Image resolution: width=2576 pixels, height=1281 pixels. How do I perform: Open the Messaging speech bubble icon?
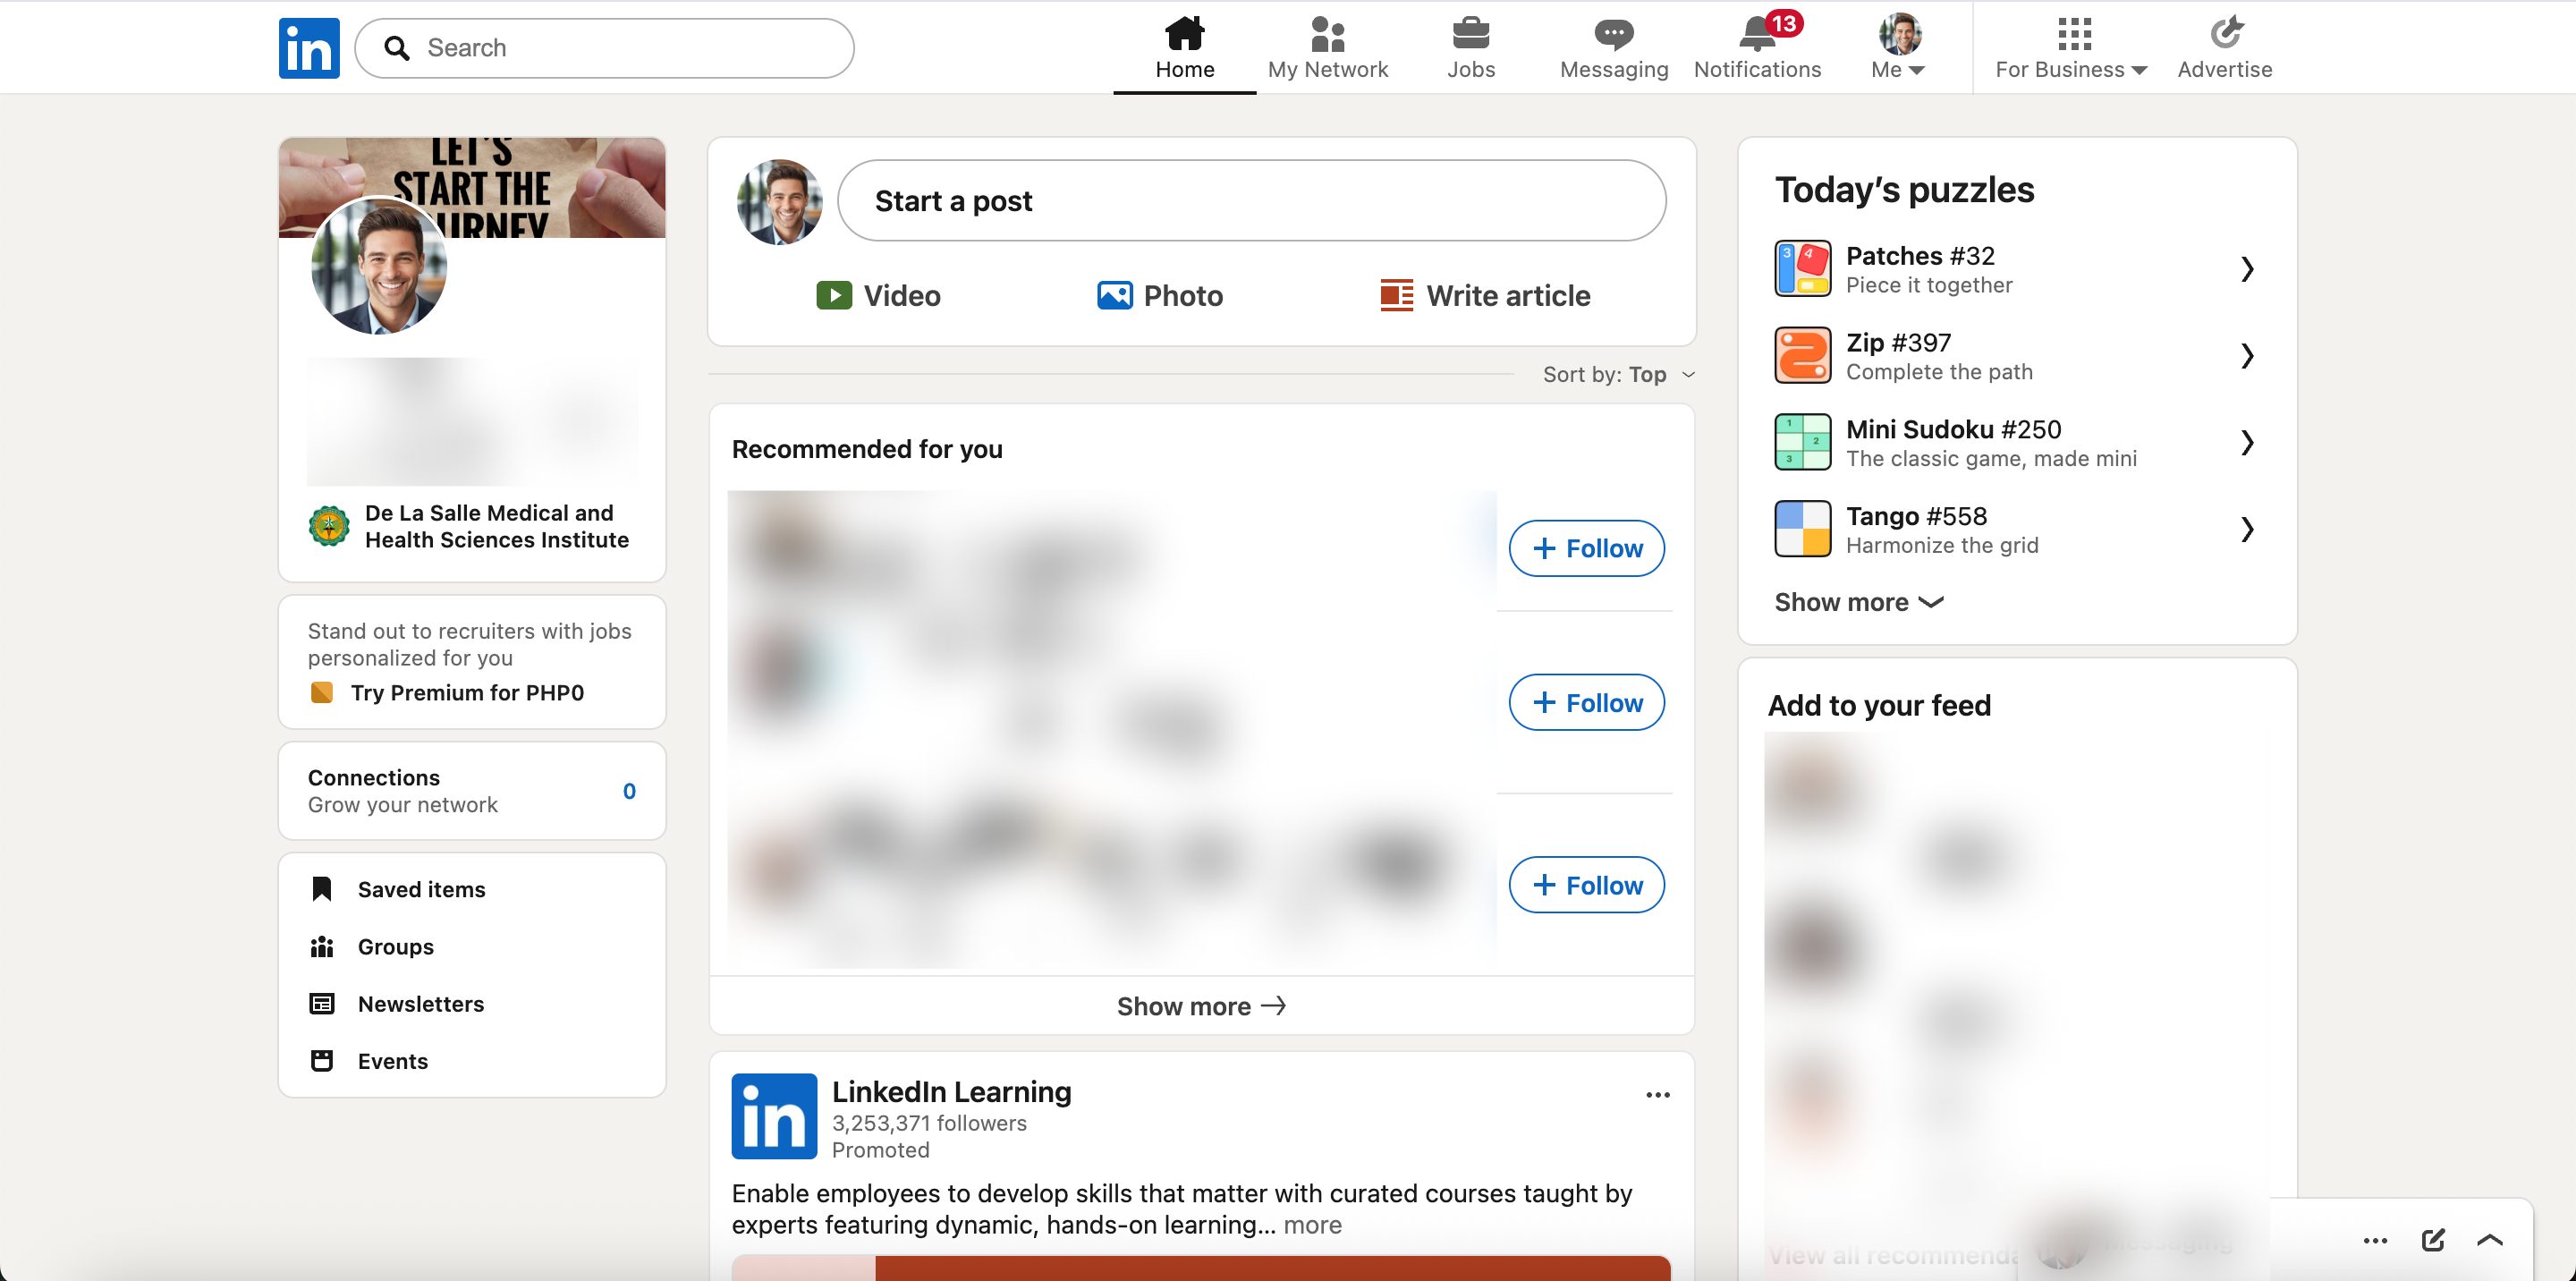[x=1613, y=34]
